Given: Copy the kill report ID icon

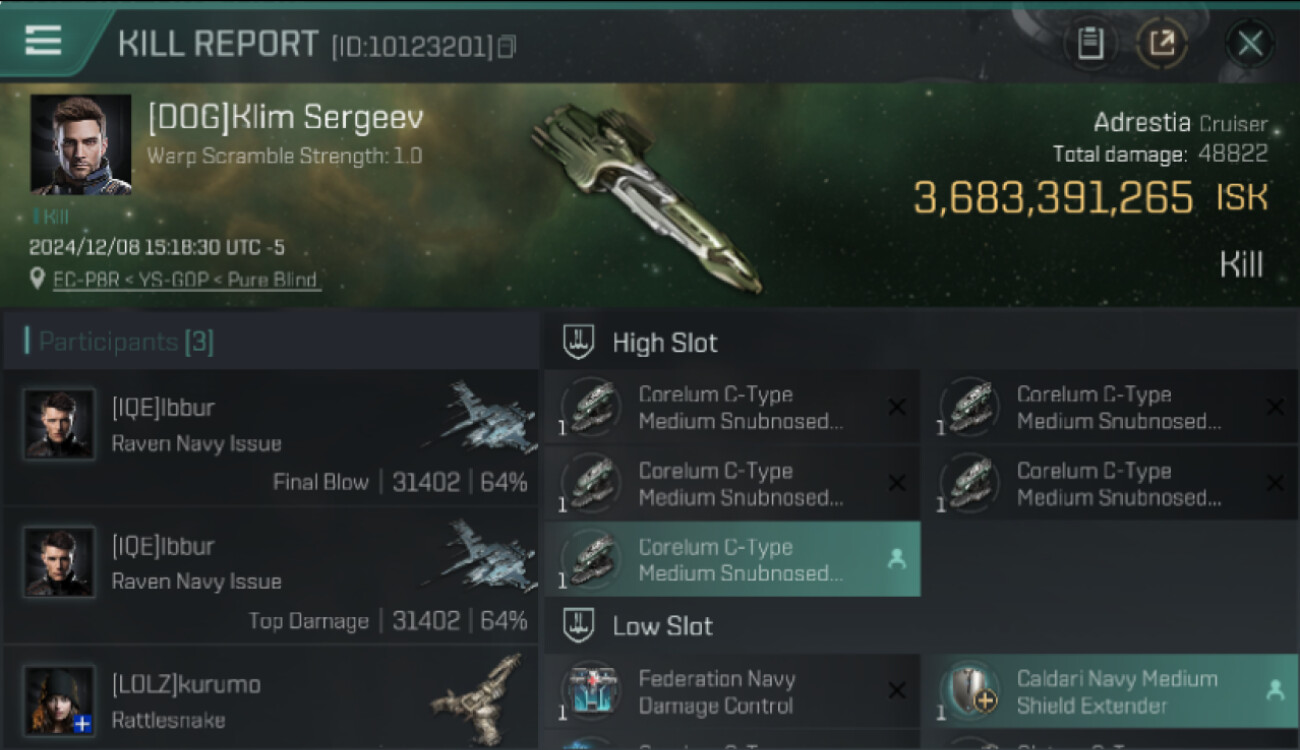Looking at the screenshot, I should [x=507, y=46].
